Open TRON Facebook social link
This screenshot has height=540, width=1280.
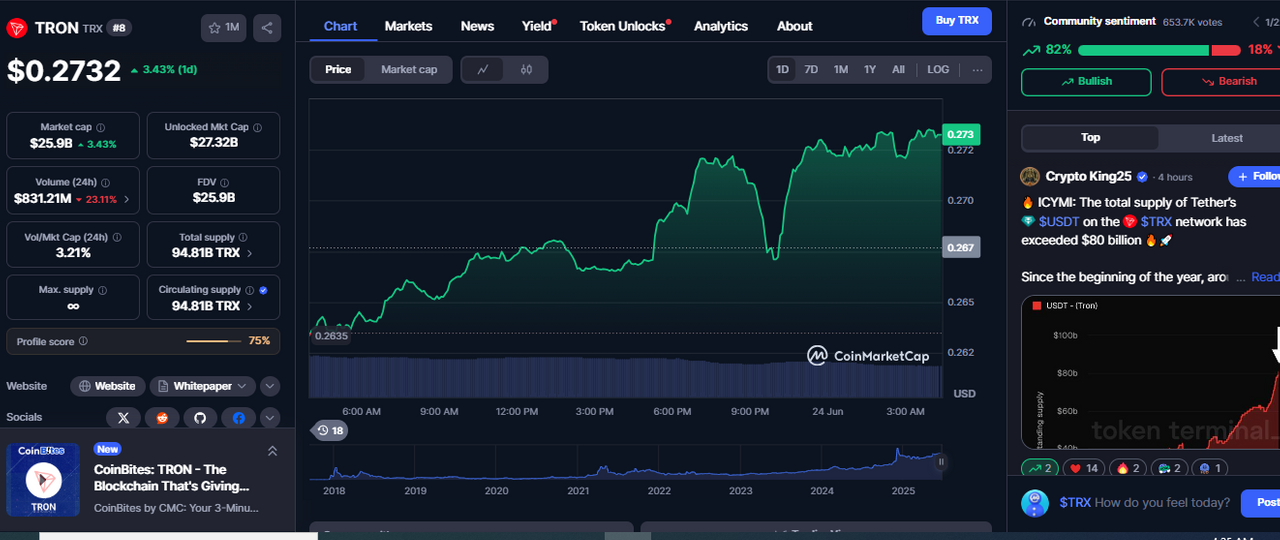pos(239,417)
